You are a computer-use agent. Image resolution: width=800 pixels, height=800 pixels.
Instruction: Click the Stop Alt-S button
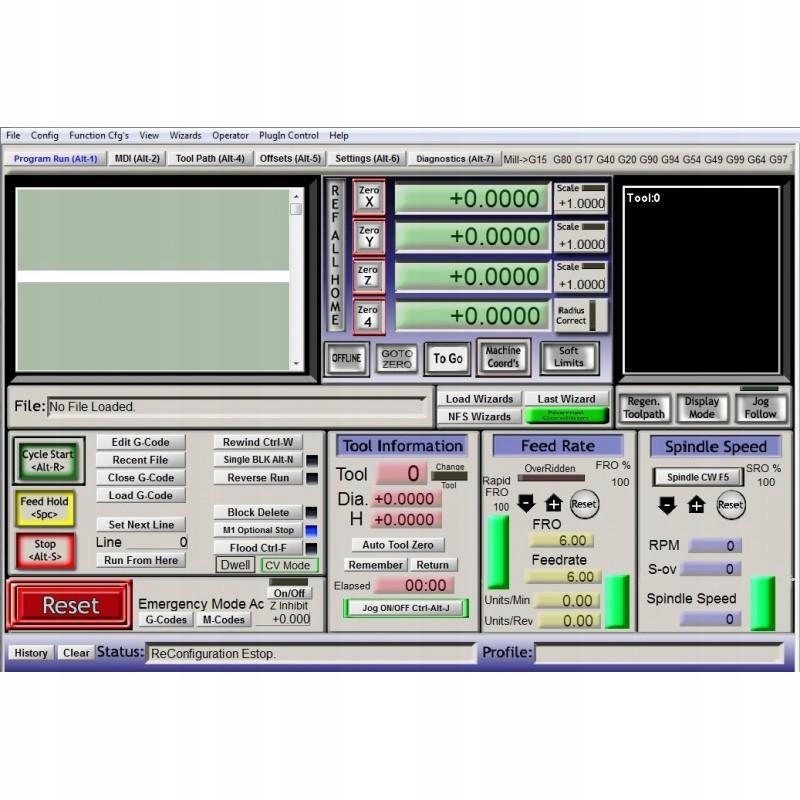click(45, 550)
